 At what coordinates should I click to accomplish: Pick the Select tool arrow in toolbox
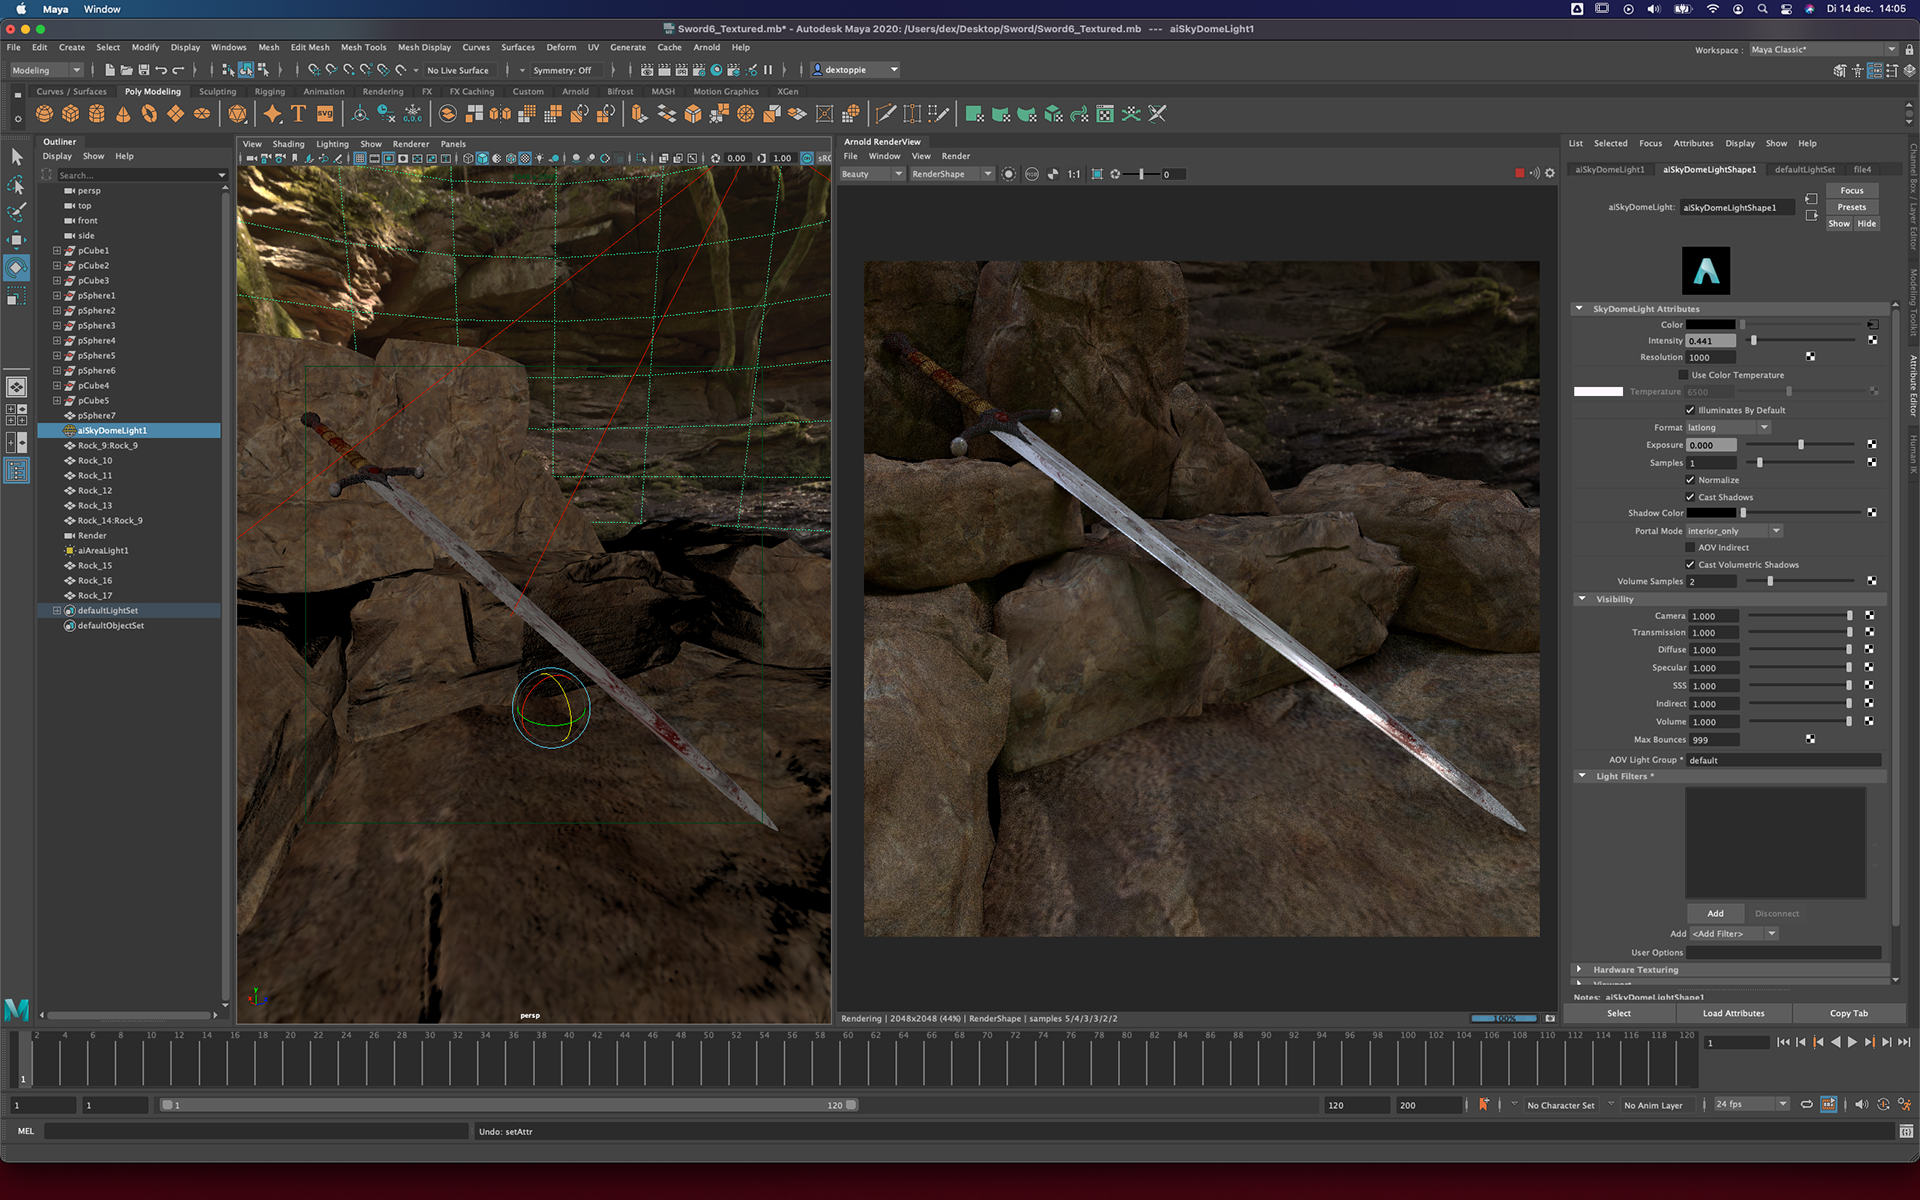[17, 157]
